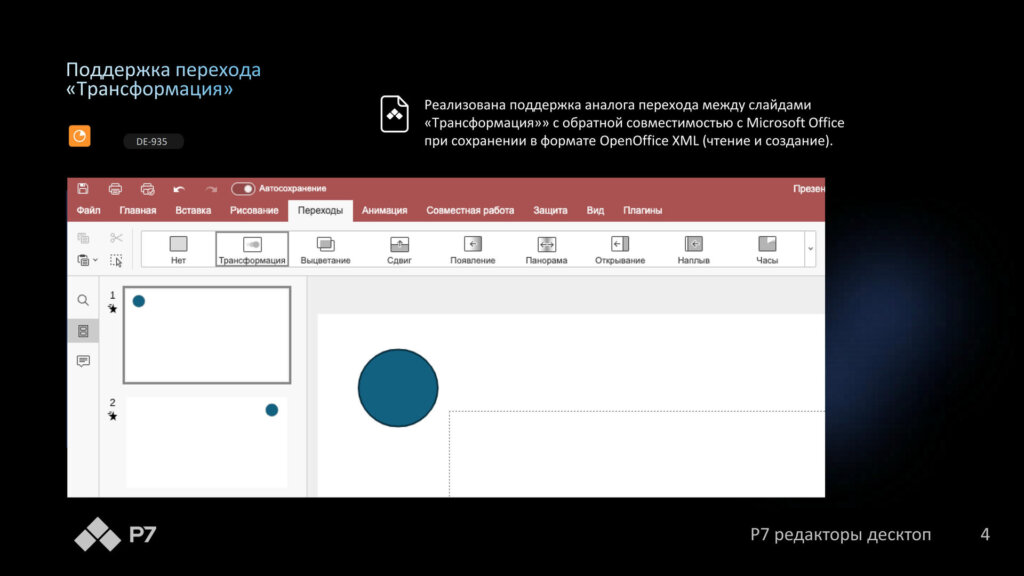The image size is (1024, 576).
Task: Select slide 1 thumbnail
Action: point(207,335)
